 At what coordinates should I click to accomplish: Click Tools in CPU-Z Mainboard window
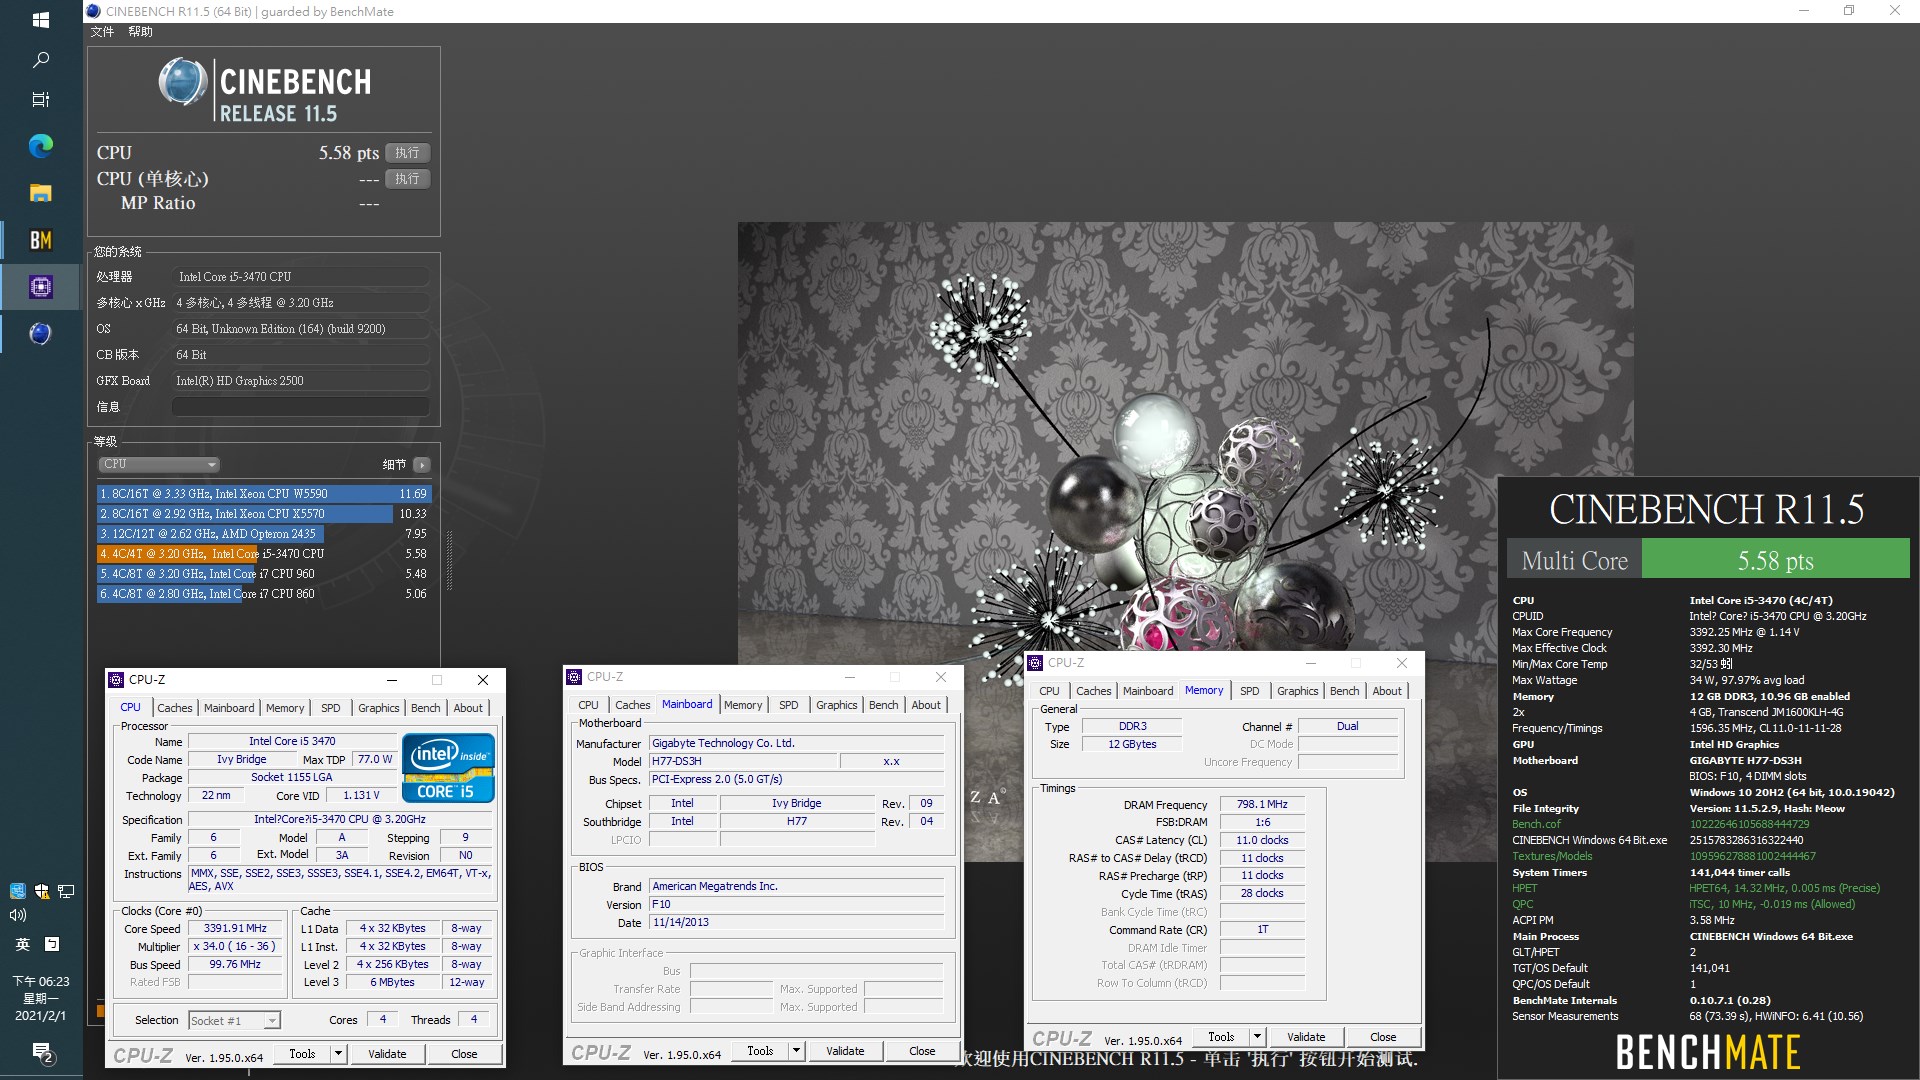point(760,1051)
